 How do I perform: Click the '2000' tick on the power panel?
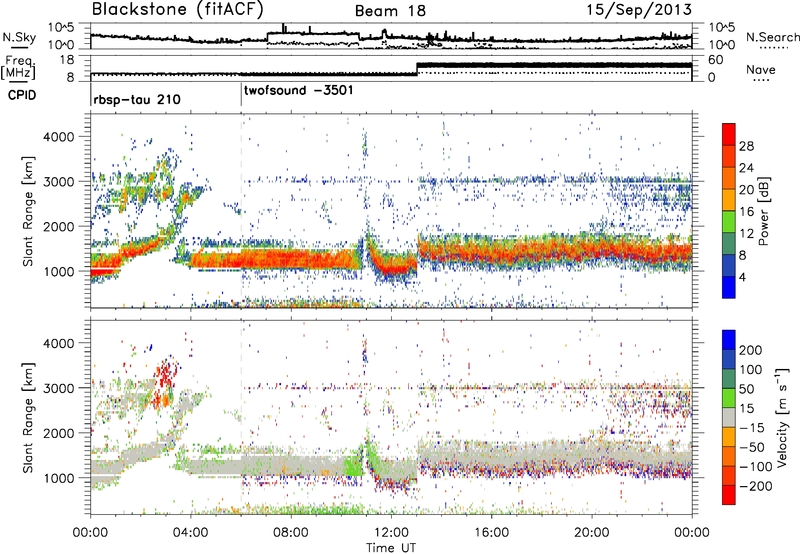pos(58,226)
